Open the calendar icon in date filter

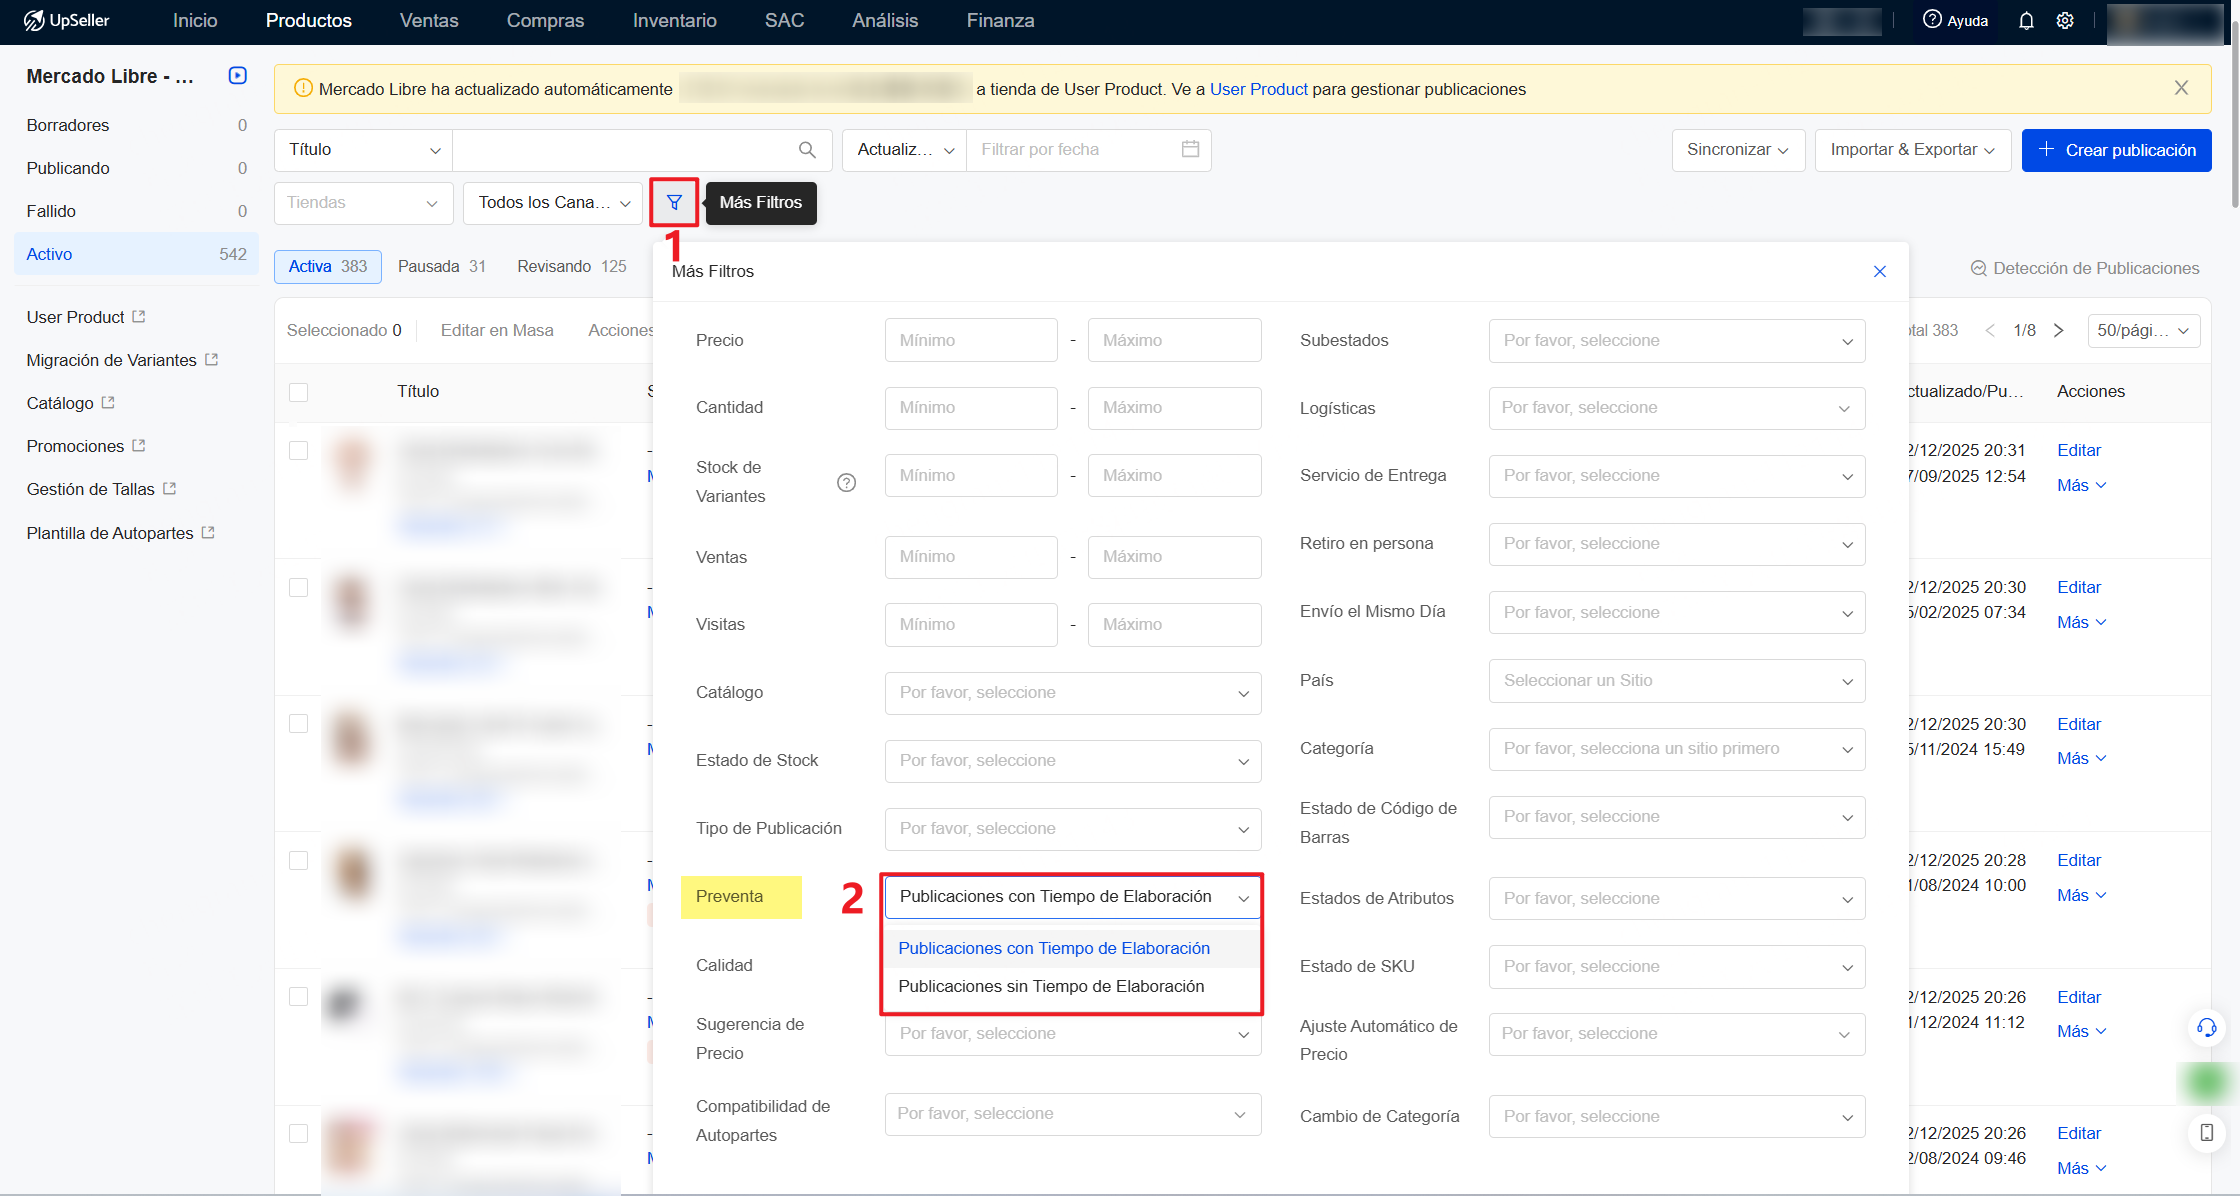pos(1190,149)
